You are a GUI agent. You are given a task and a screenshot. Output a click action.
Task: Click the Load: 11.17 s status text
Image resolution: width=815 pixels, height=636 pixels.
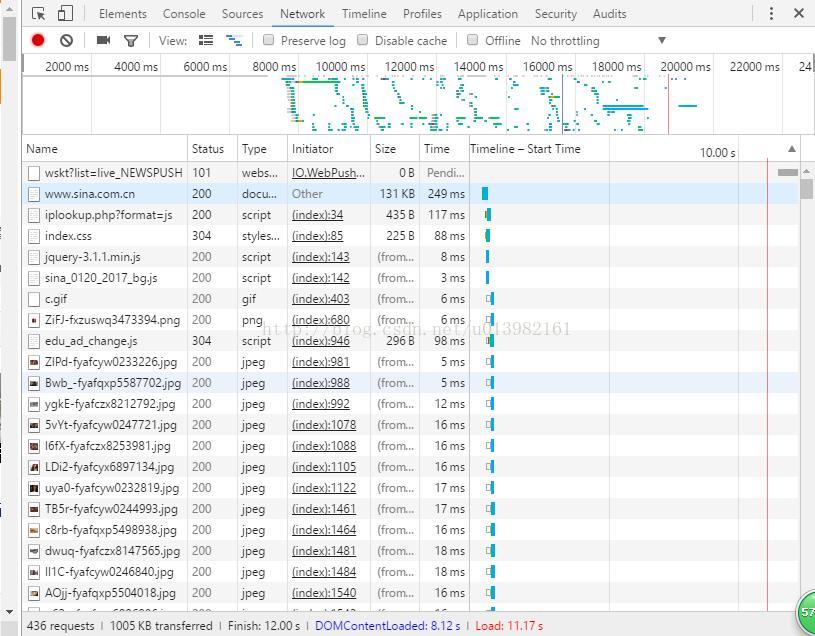pos(509,626)
